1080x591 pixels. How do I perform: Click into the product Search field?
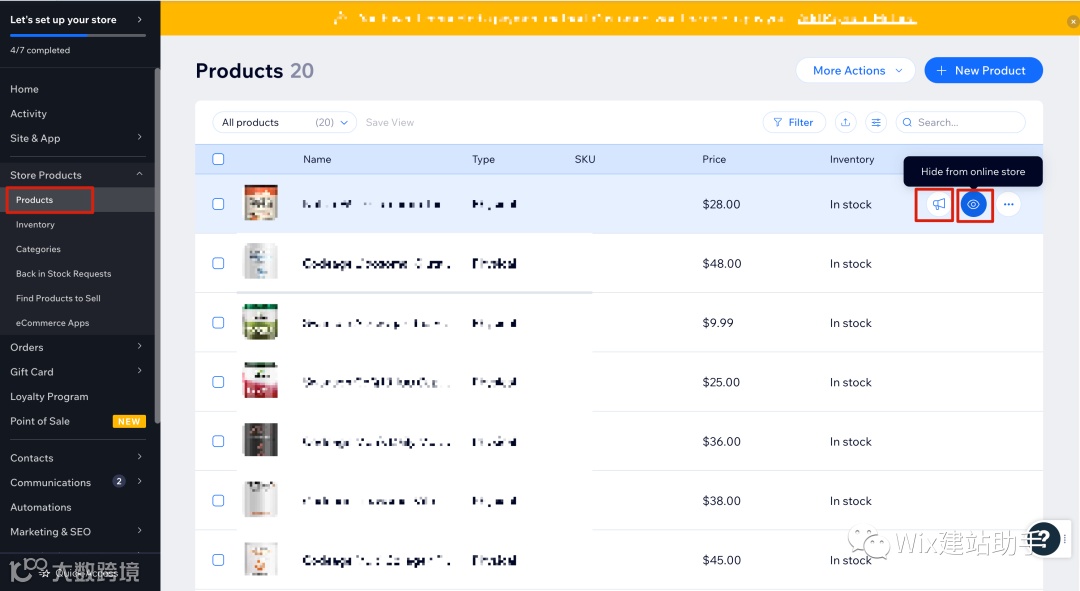[965, 122]
